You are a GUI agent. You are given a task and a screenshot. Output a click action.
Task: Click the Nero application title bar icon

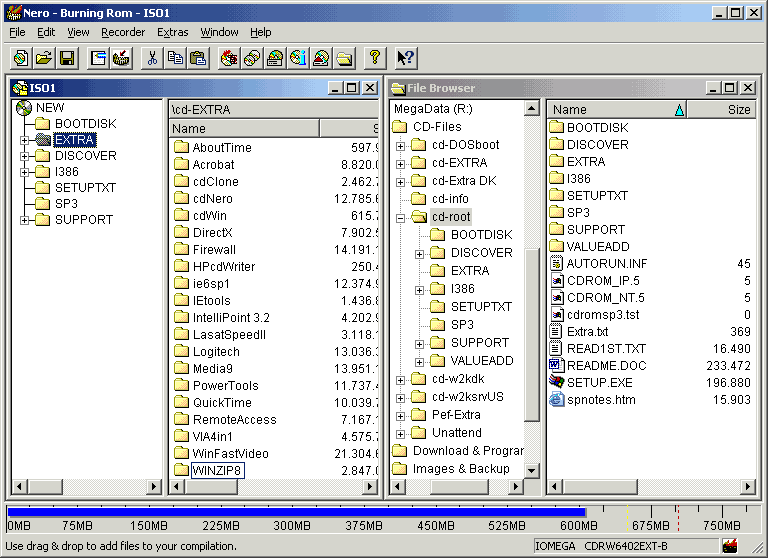coord(13,13)
